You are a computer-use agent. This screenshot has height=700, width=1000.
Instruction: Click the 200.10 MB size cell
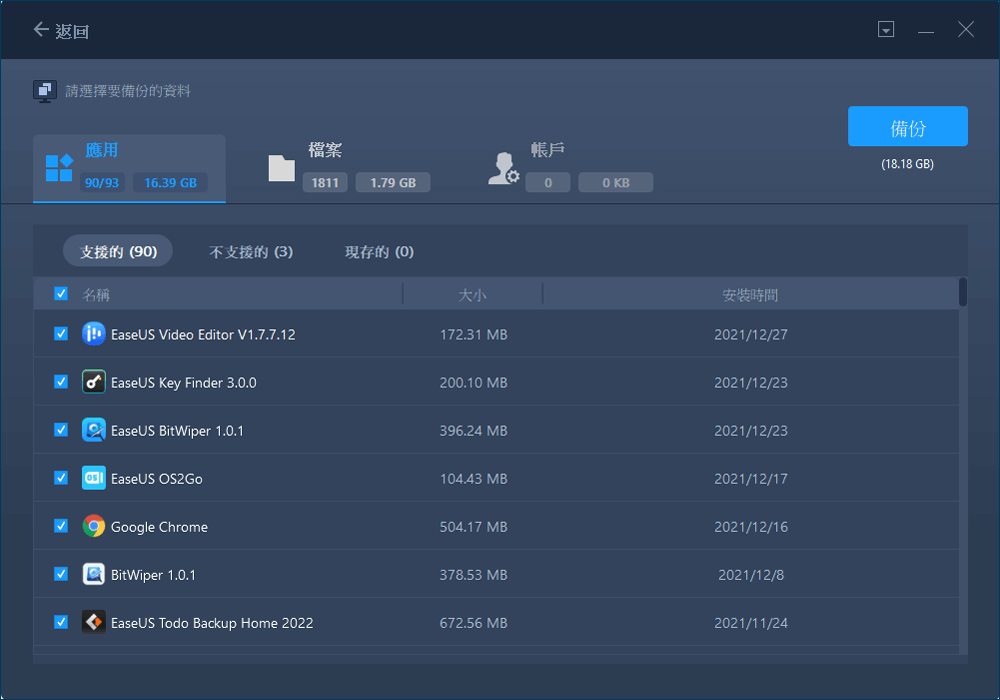click(473, 383)
